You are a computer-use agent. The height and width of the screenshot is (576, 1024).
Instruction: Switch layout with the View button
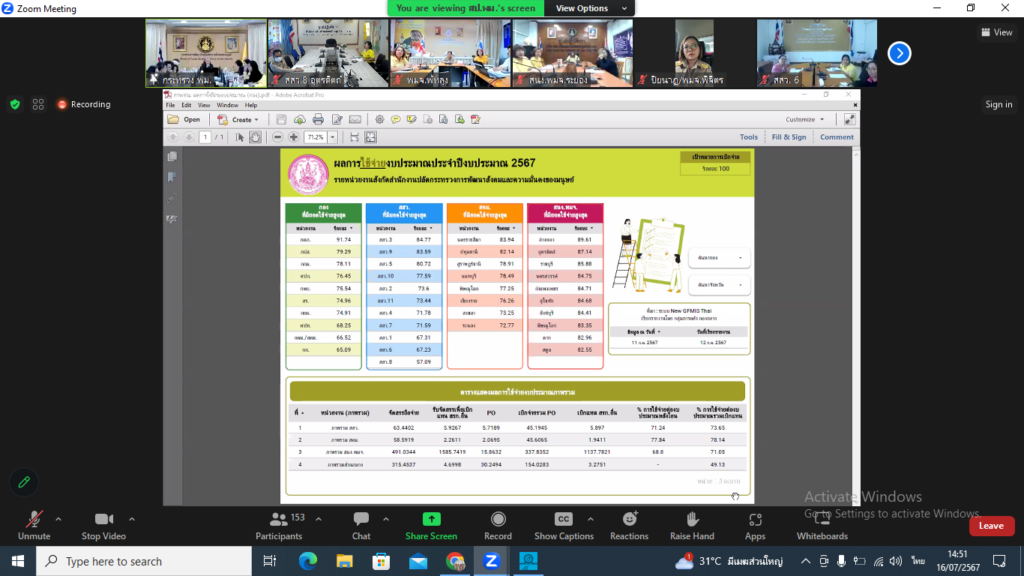pos(997,32)
